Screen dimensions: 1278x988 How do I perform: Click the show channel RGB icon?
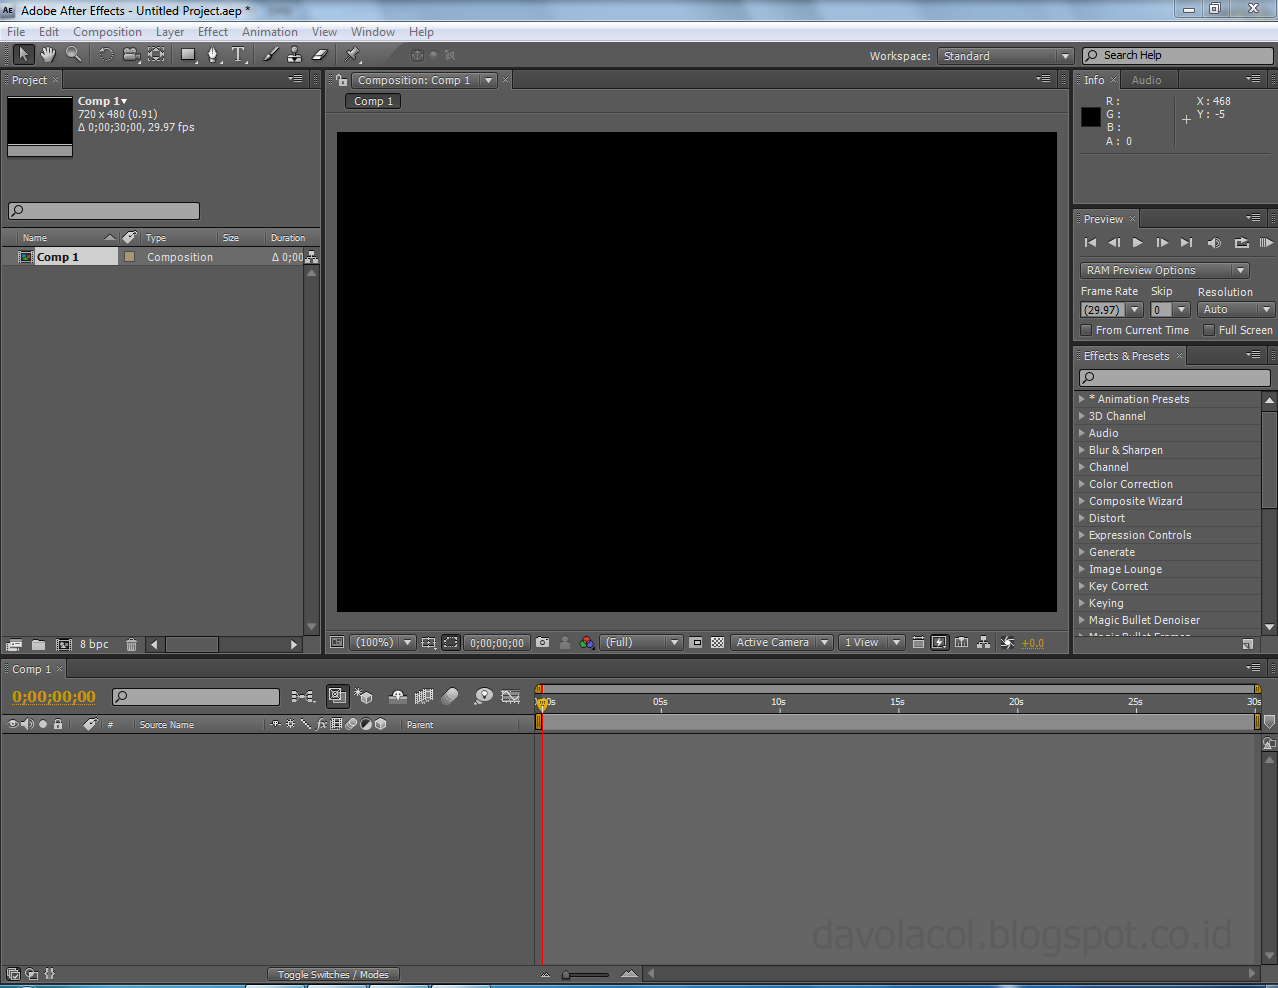click(587, 643)
